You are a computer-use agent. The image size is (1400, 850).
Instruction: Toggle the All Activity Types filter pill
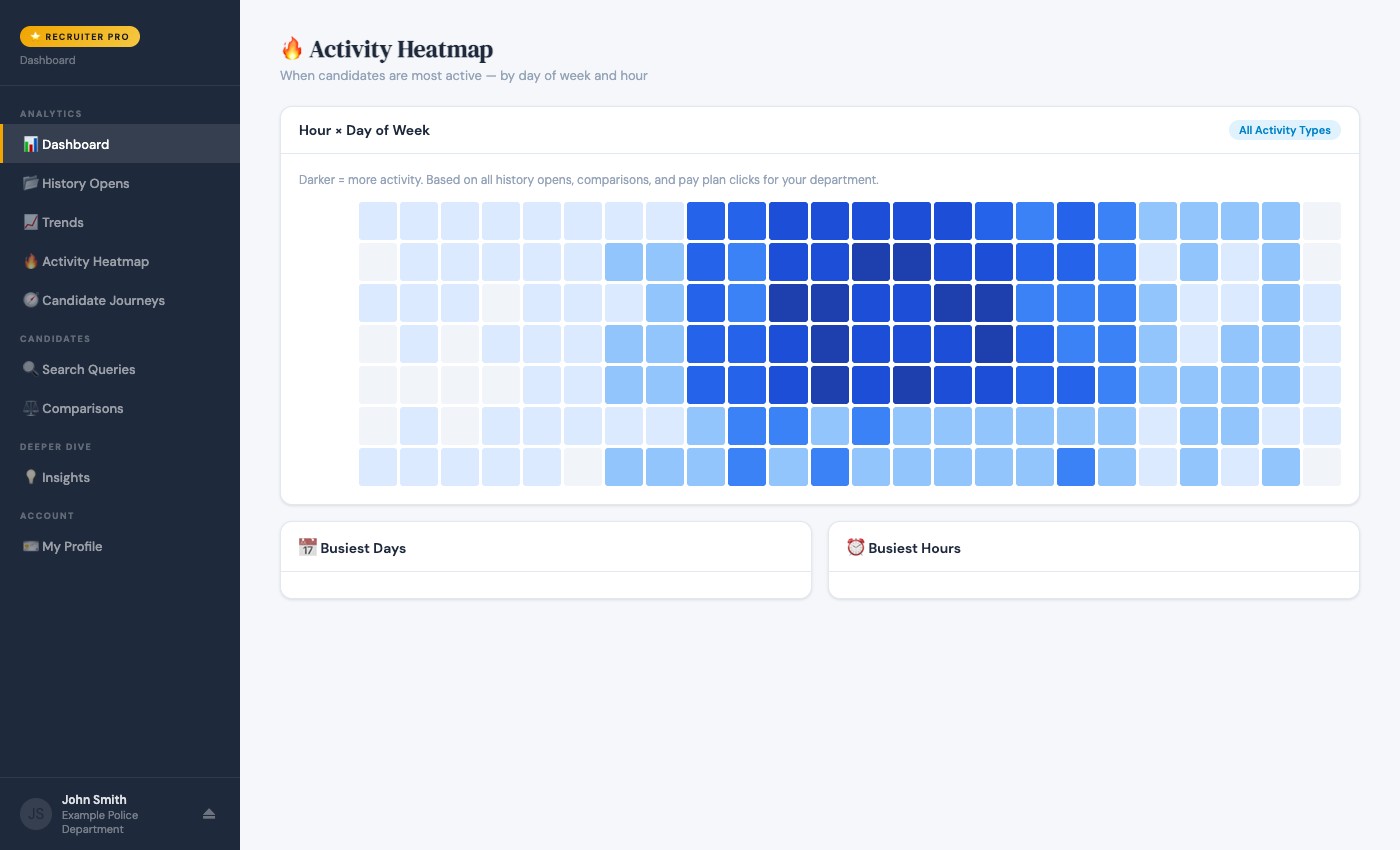click(x=1284, y=130)
